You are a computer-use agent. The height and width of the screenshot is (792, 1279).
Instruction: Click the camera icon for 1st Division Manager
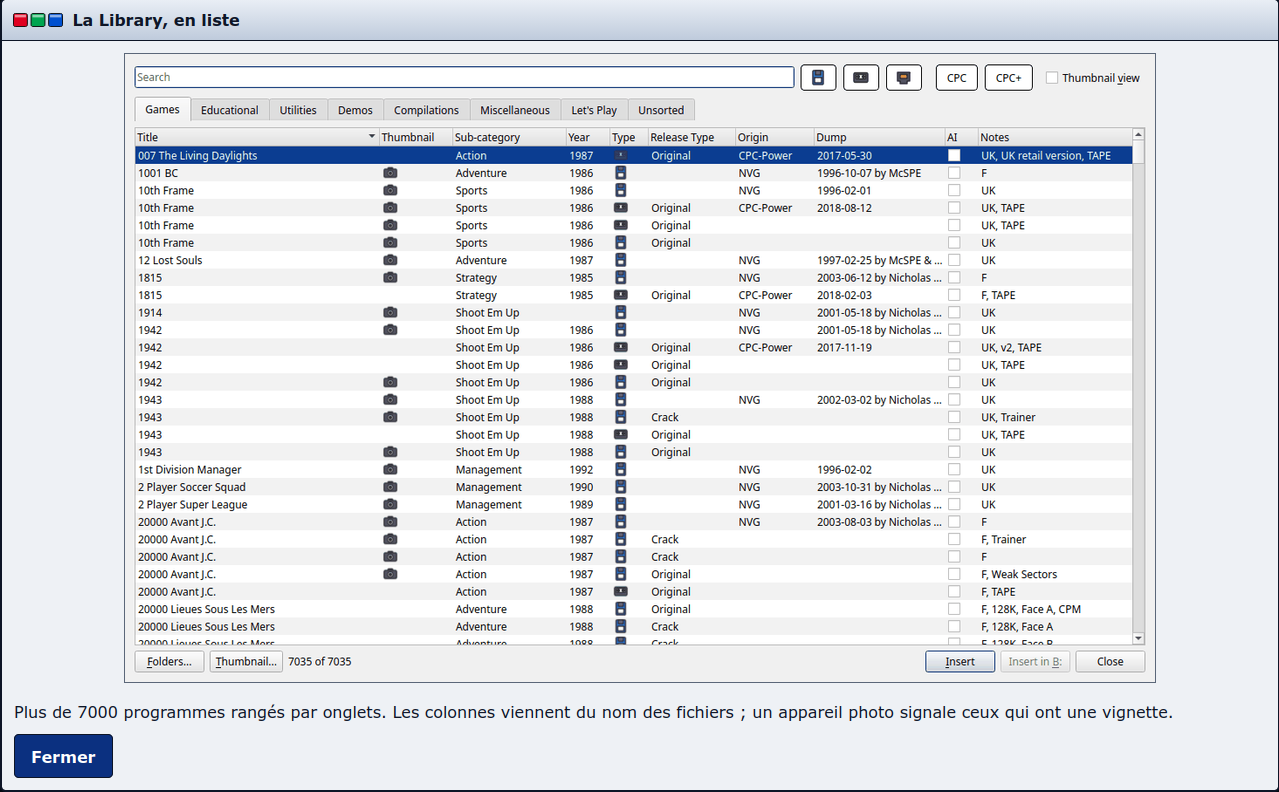coord(390,469)
